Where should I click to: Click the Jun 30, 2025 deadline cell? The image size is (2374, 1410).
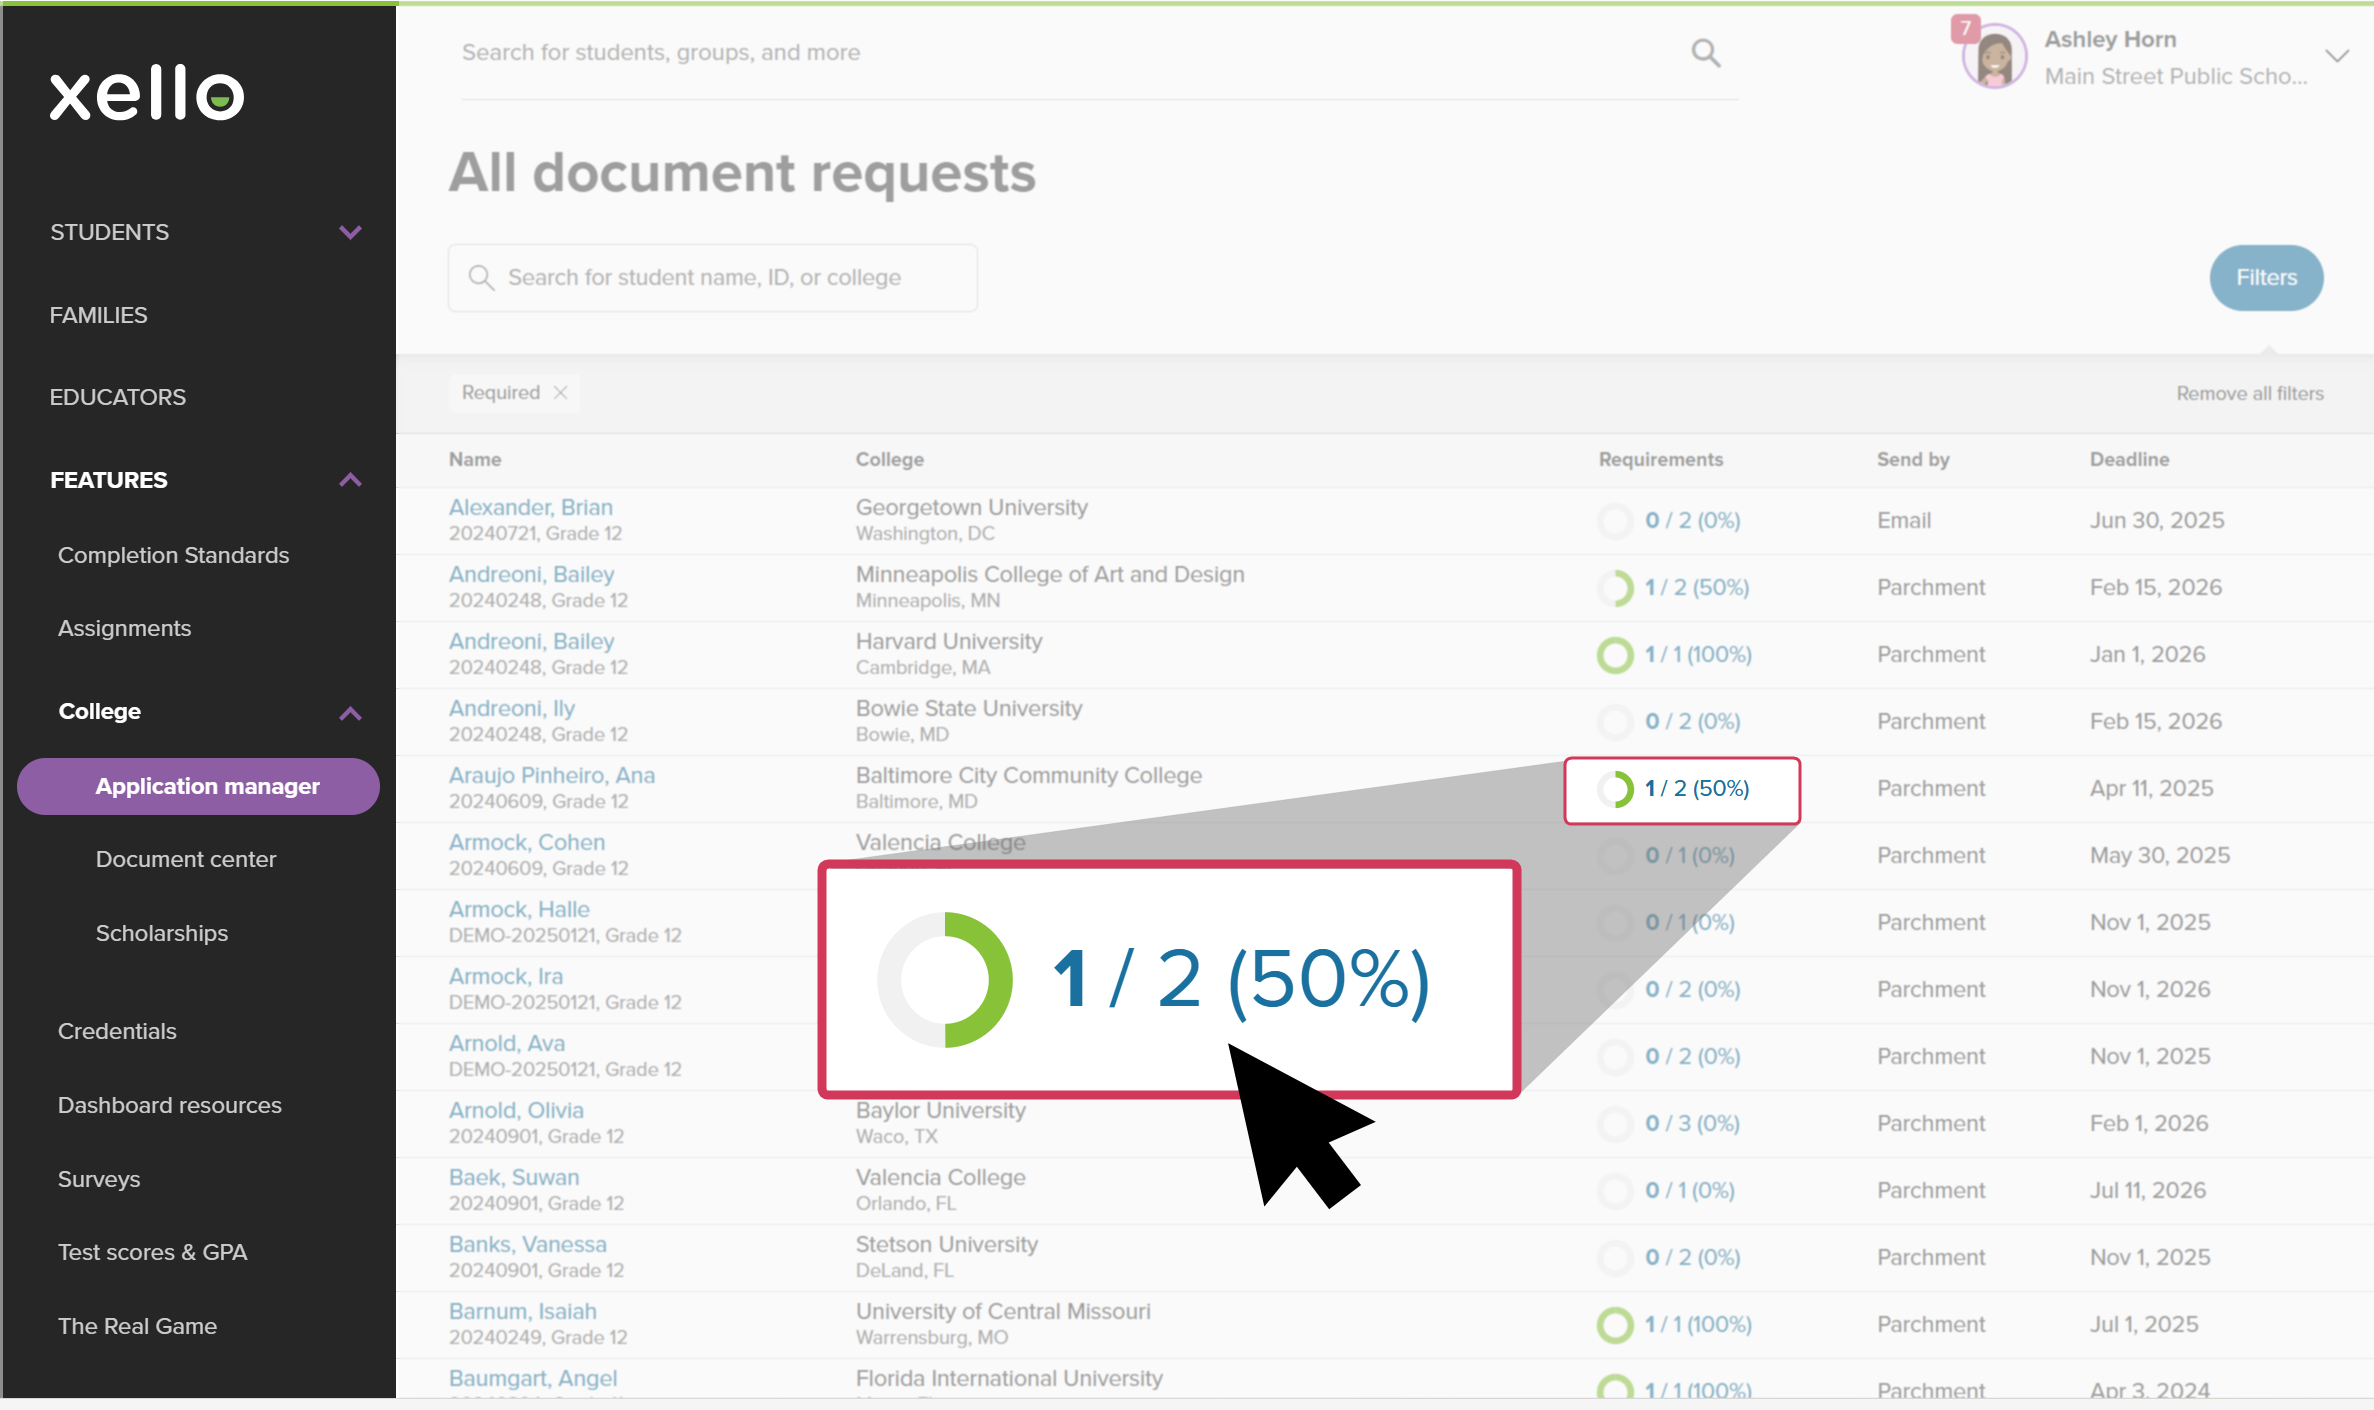(2157, 521)
